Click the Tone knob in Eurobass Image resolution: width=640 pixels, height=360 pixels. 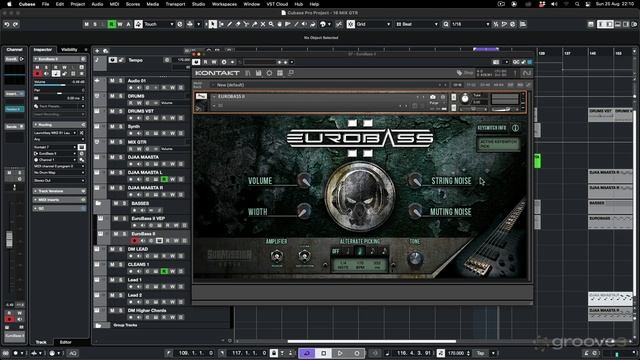click(415, 258)
